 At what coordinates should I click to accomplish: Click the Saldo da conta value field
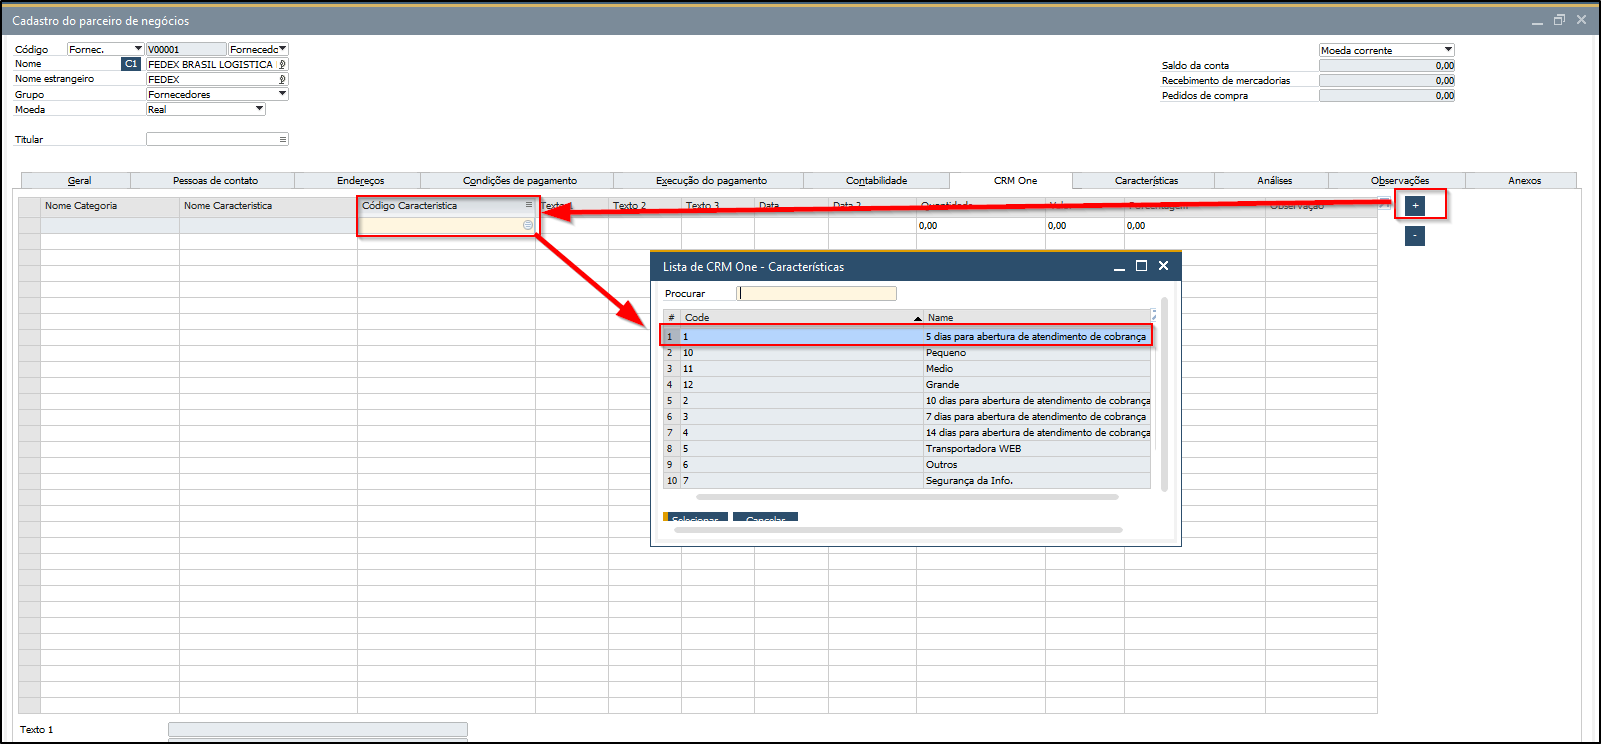click(1387, 65)
